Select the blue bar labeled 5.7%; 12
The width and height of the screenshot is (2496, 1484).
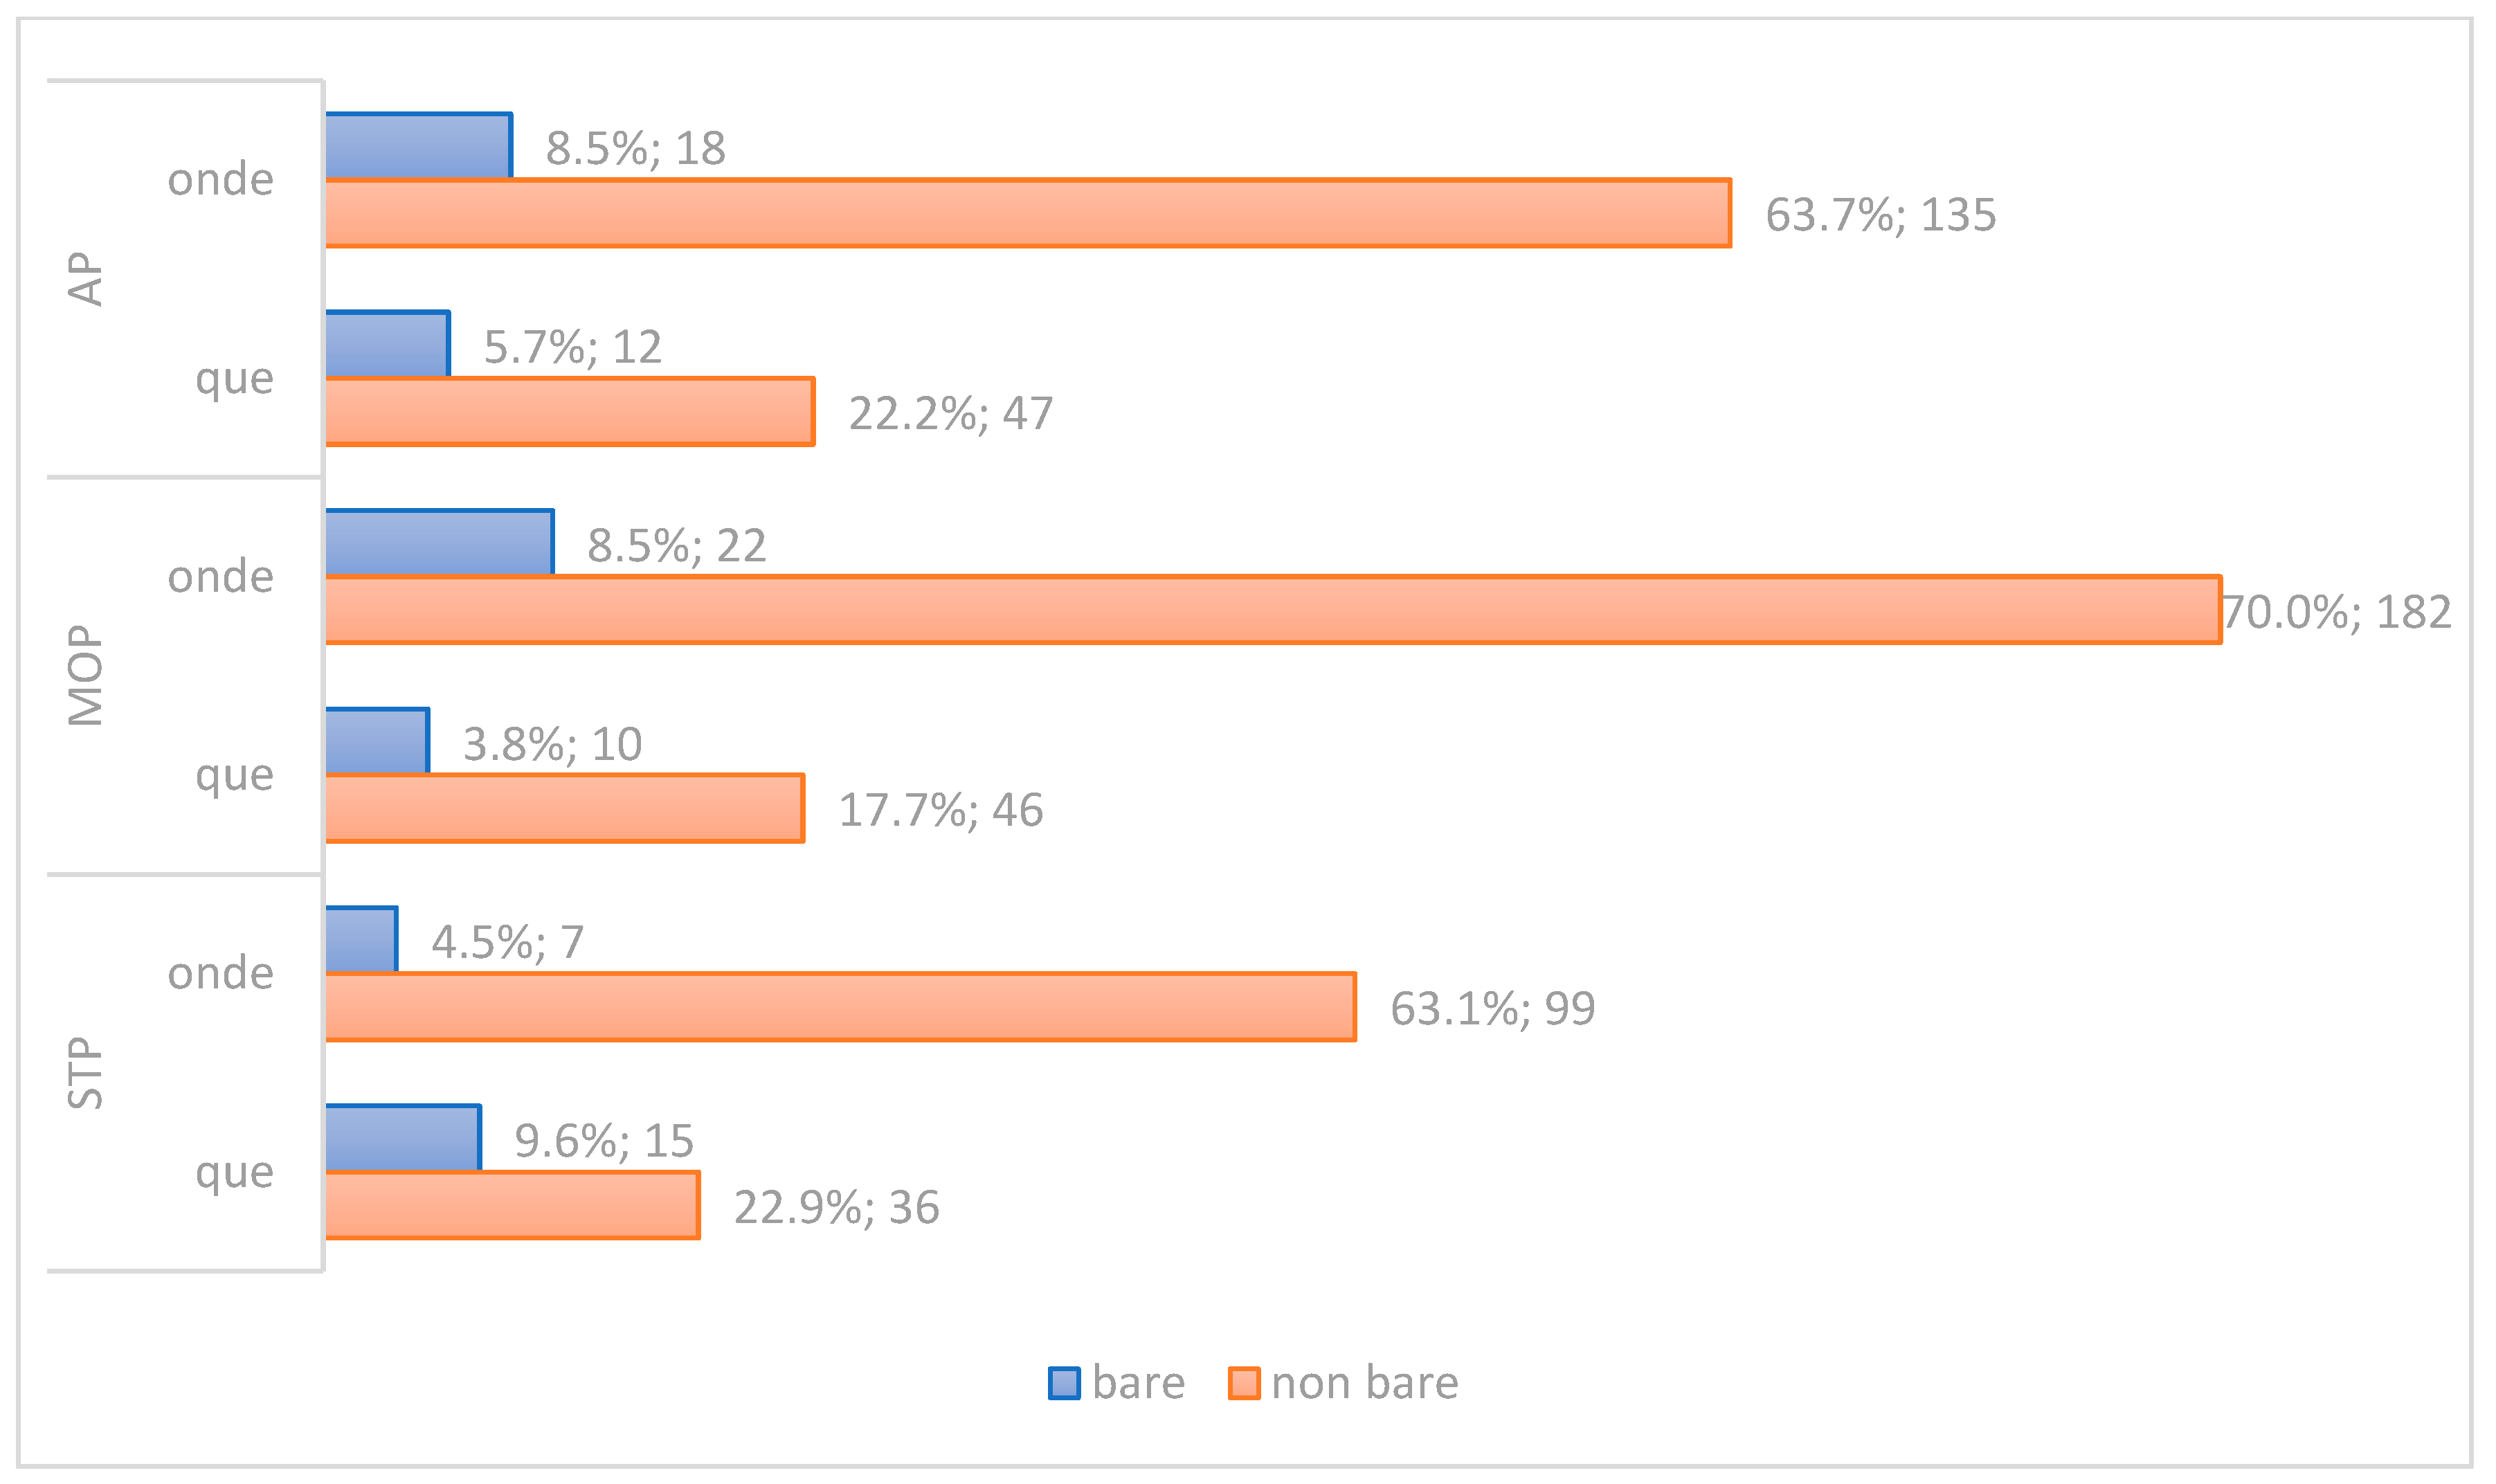pyautogui.click(x=387, y=344)
